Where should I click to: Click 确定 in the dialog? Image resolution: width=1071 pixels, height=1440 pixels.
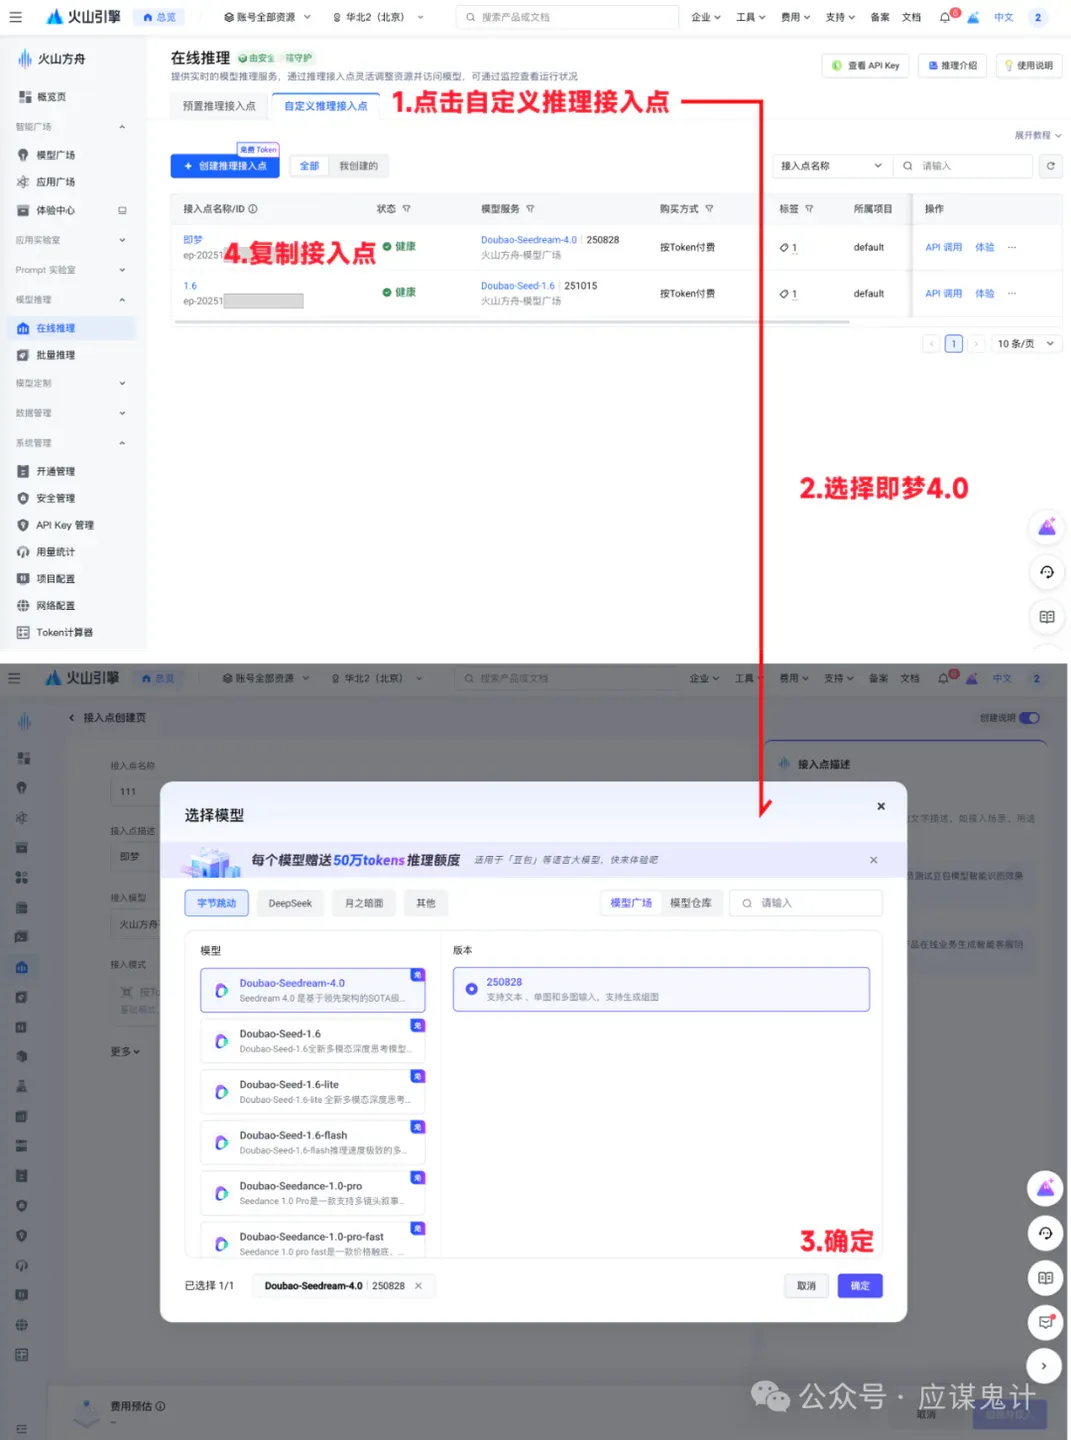coord(860,1286)
